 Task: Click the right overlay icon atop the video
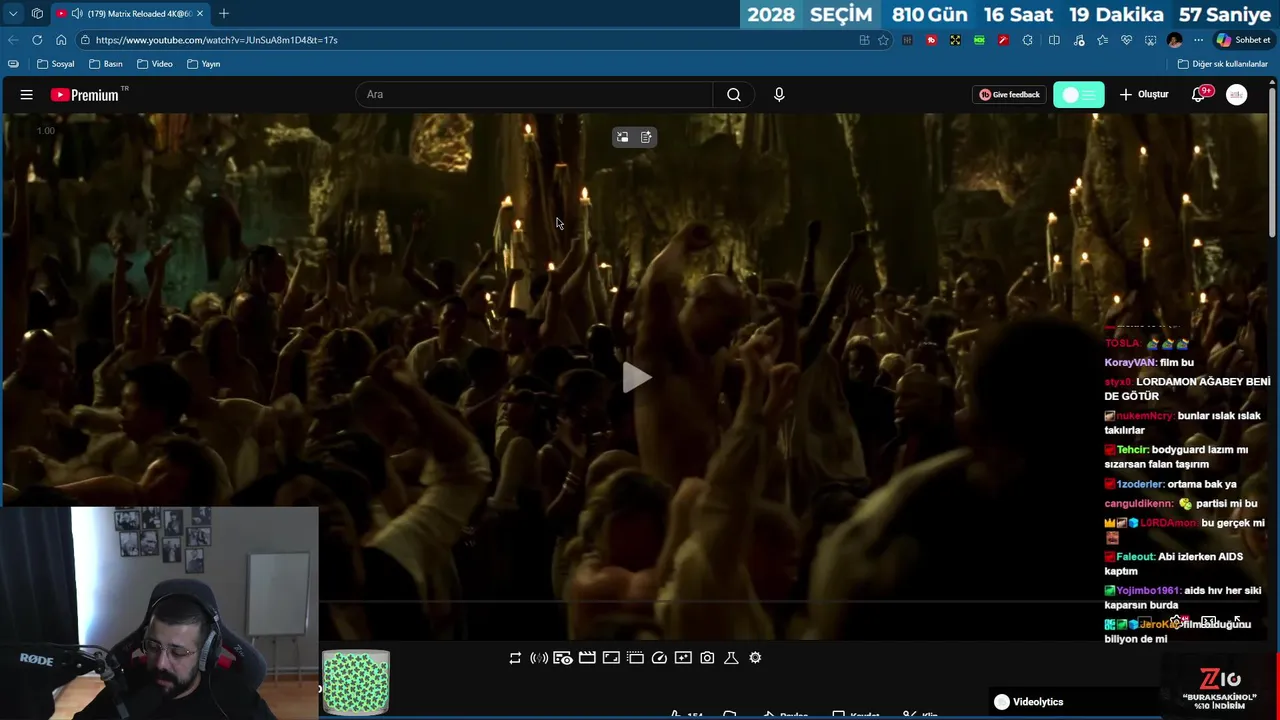646,137
